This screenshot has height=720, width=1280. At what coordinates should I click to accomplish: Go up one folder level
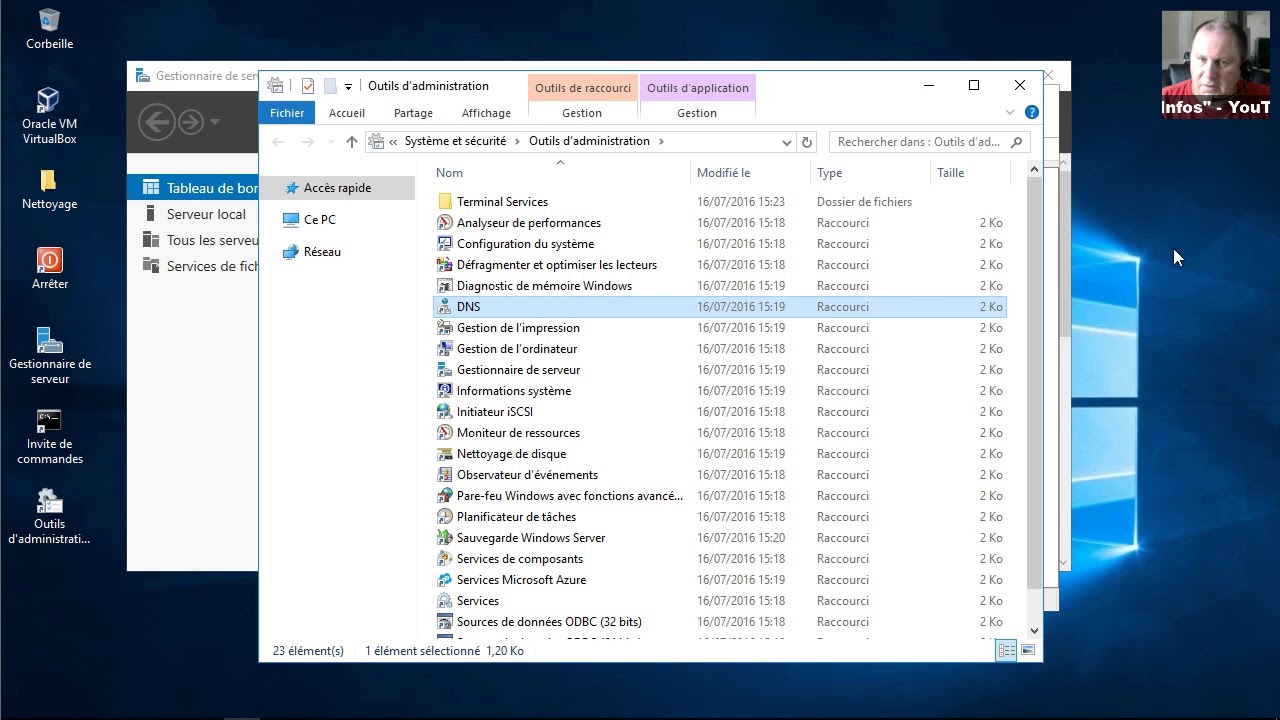point(352,142)
